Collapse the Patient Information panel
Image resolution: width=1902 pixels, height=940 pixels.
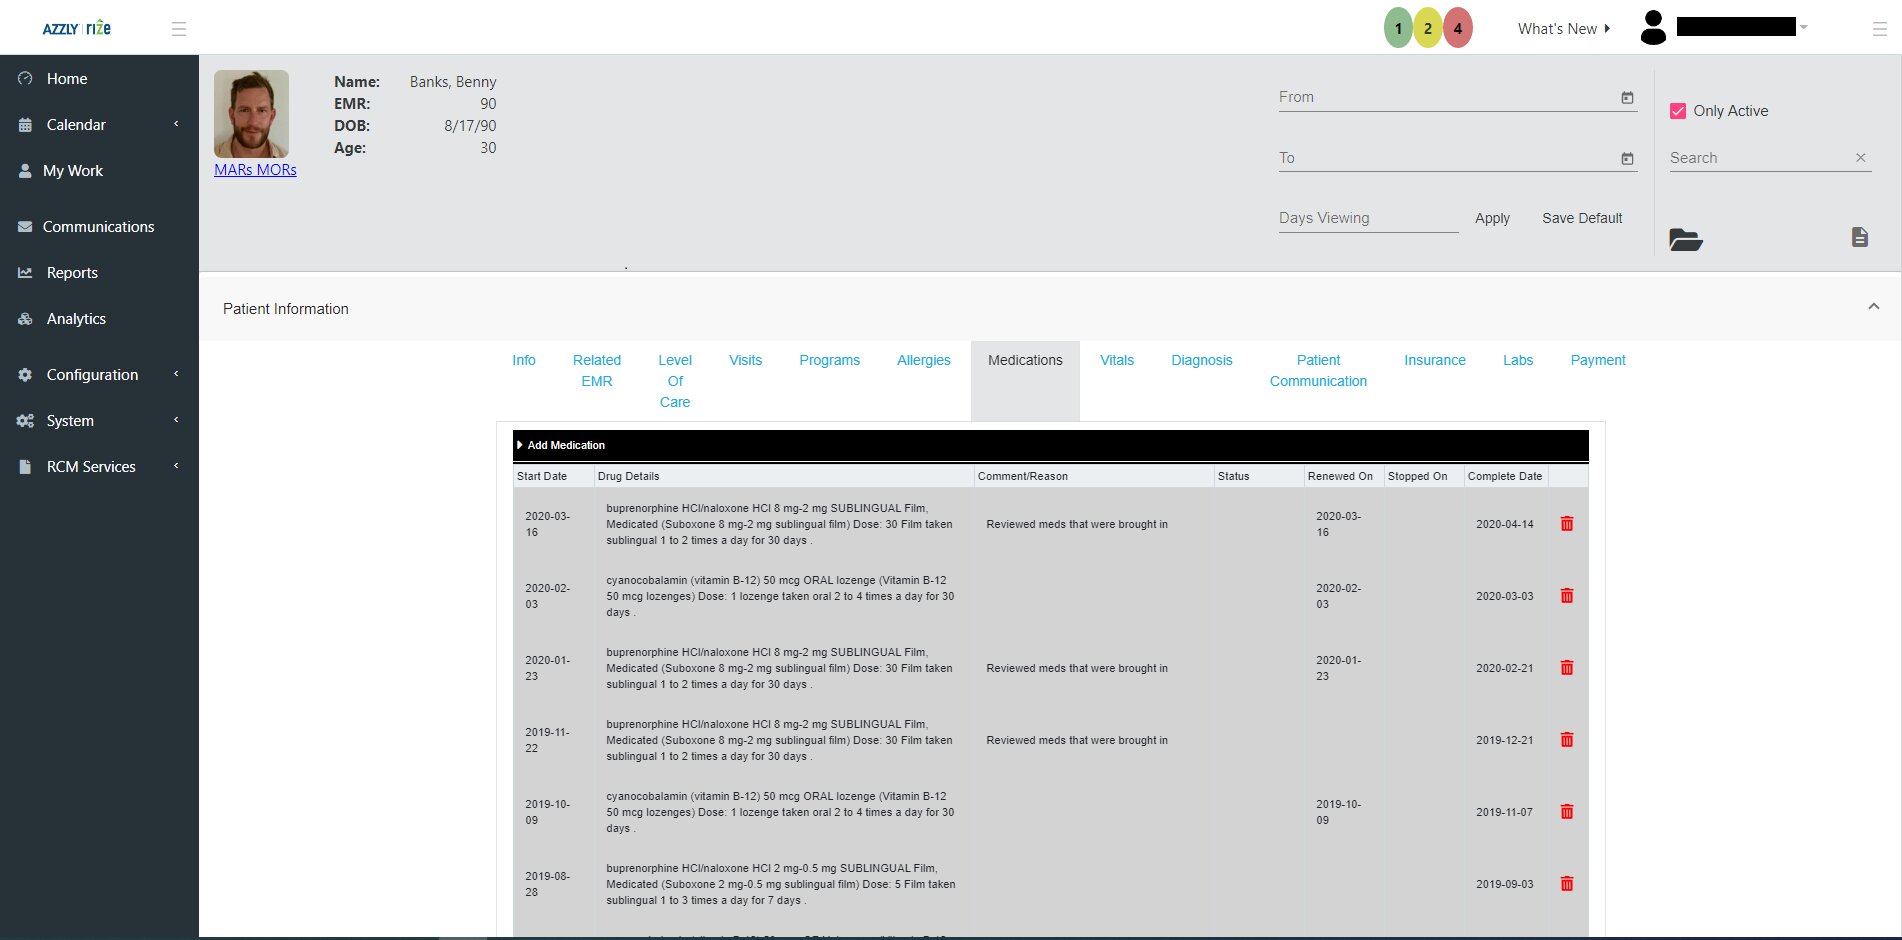click(x=1873, y=307)
